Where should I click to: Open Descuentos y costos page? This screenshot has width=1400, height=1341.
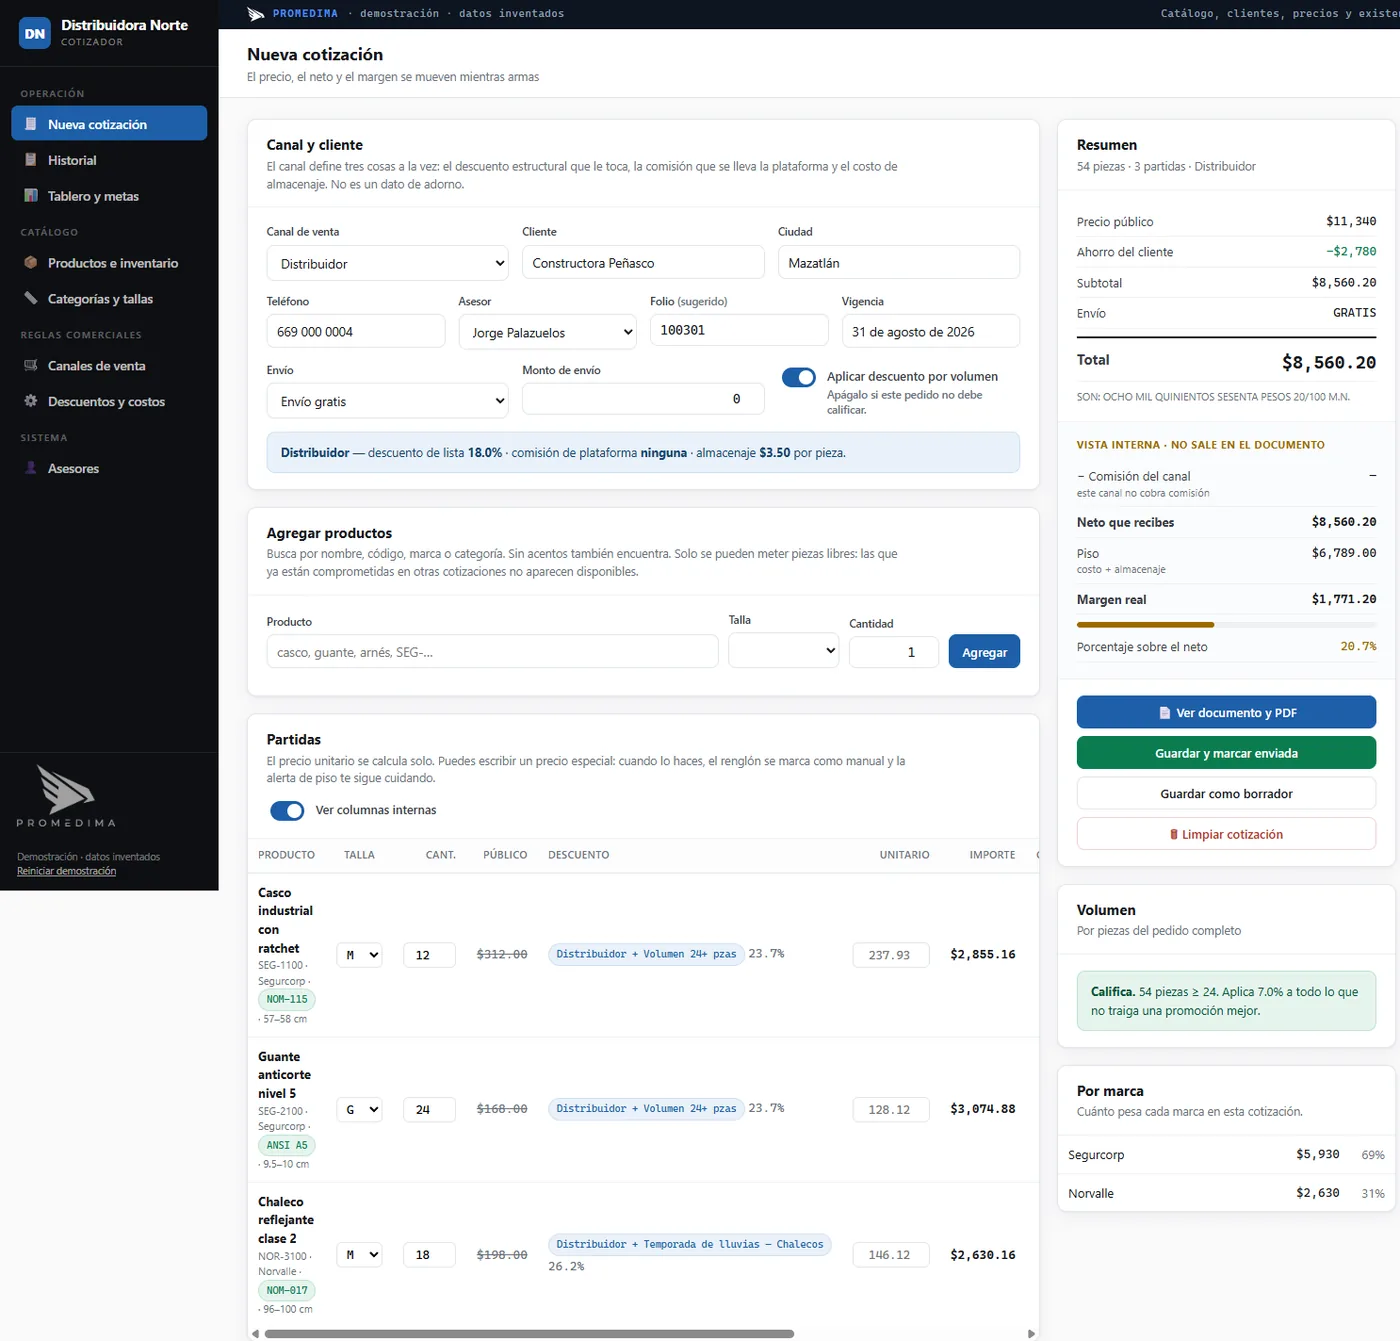109,401
